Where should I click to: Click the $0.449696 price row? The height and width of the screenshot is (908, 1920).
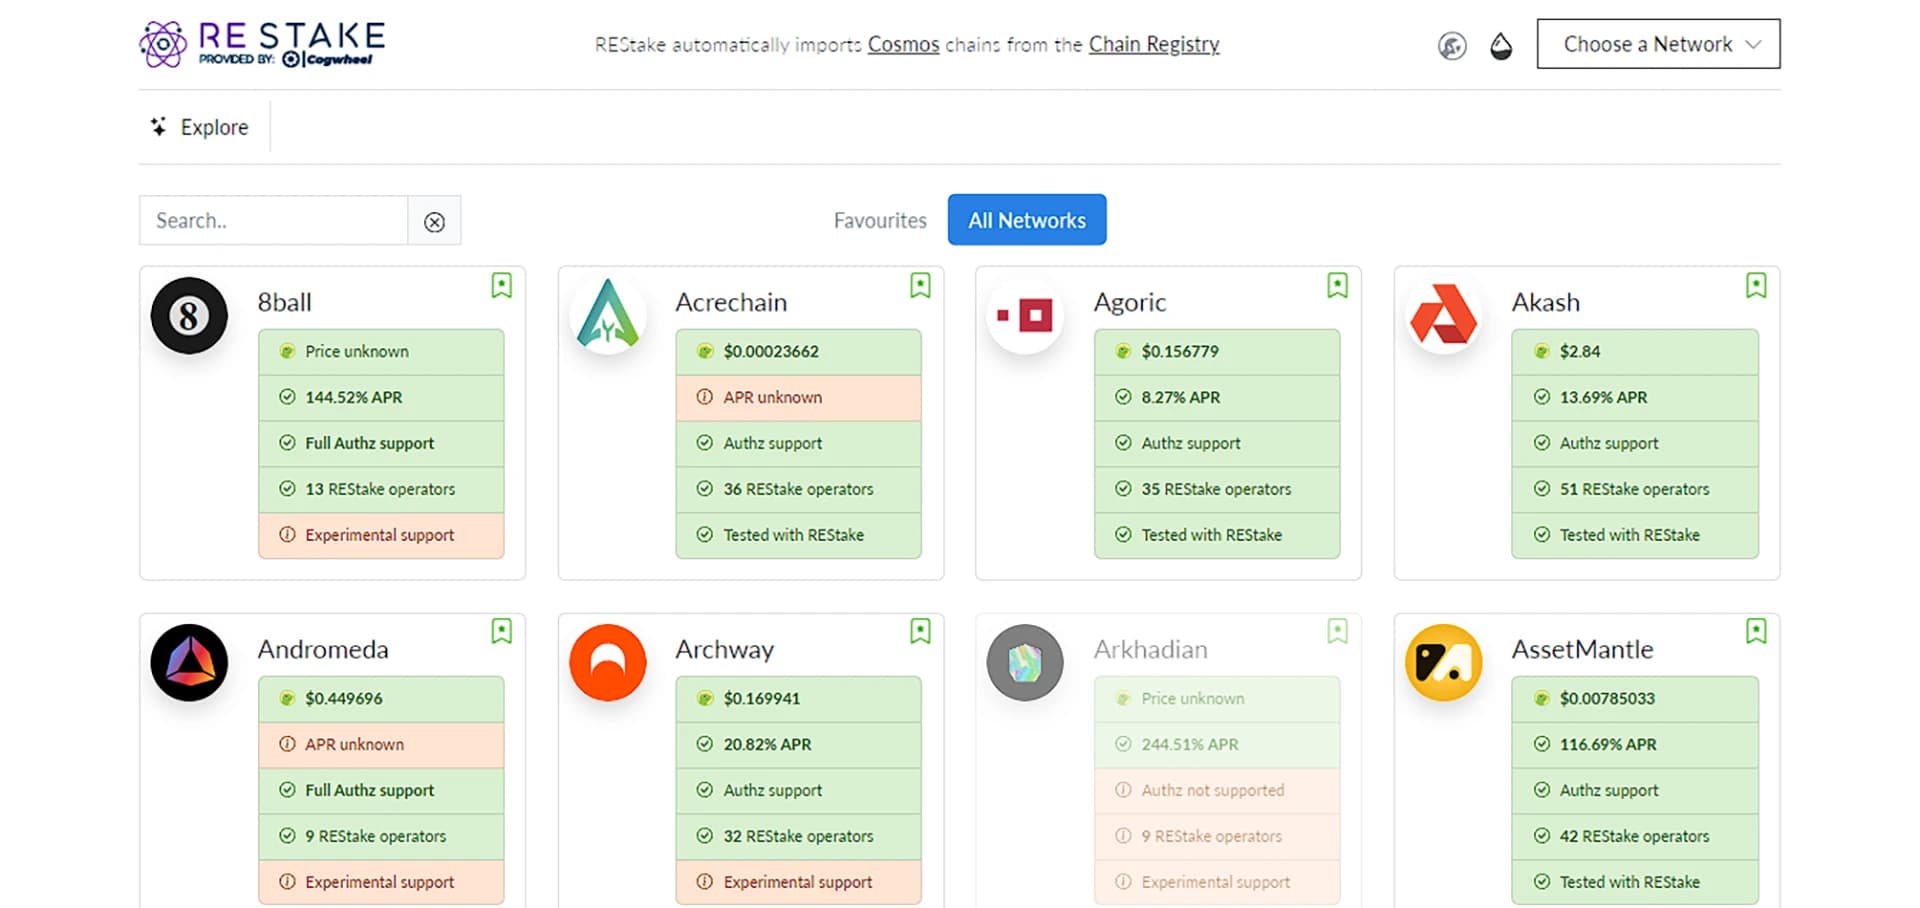pos(381,699)
